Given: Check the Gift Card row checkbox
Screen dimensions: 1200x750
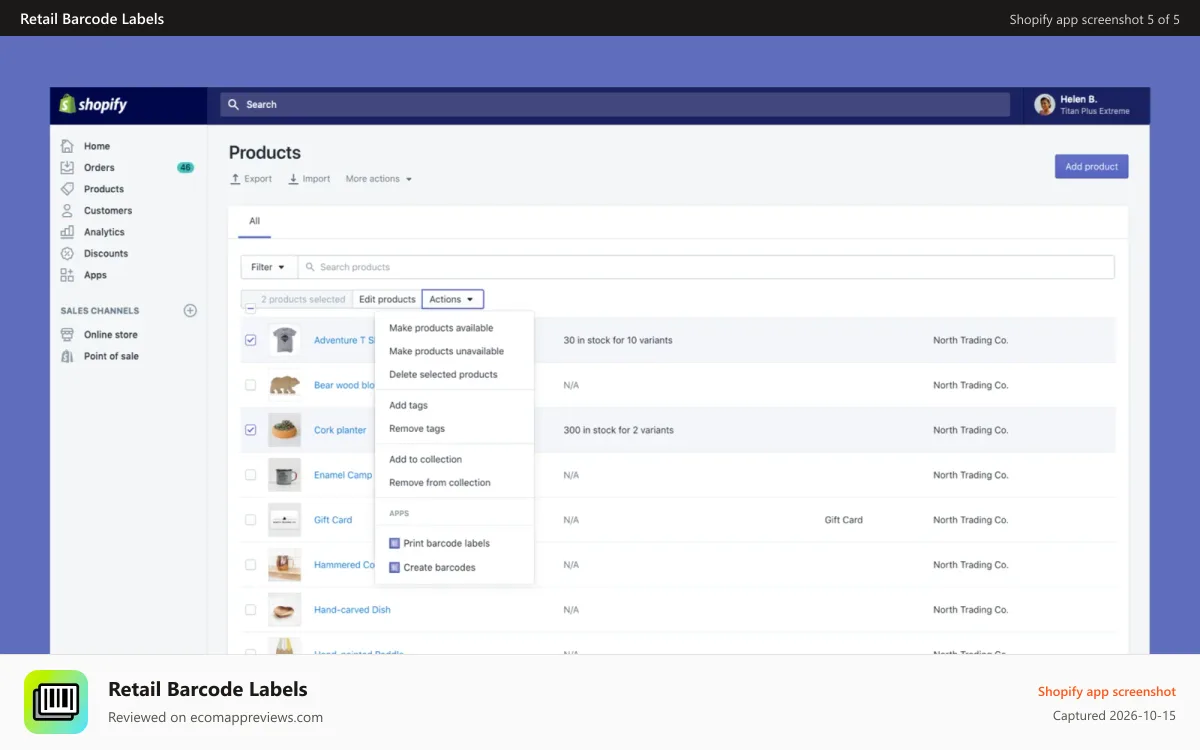Looking at the screenshot, I should tap(250, 520).
